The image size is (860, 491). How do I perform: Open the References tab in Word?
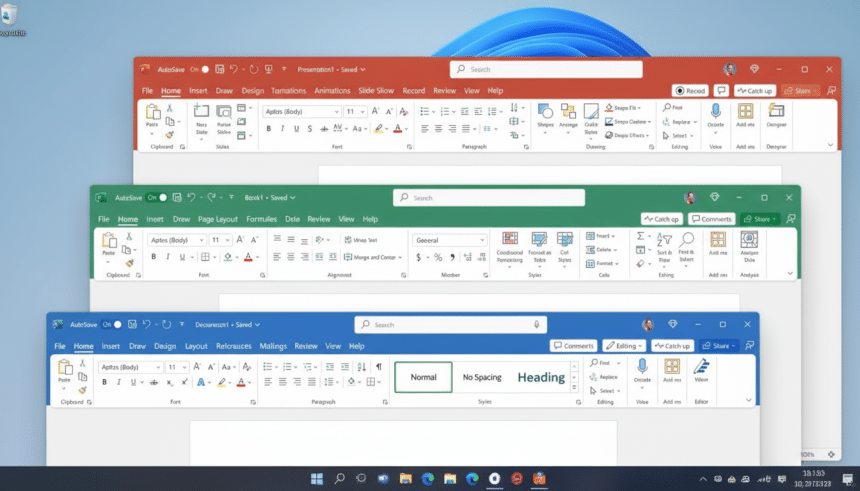click(234, 346)
